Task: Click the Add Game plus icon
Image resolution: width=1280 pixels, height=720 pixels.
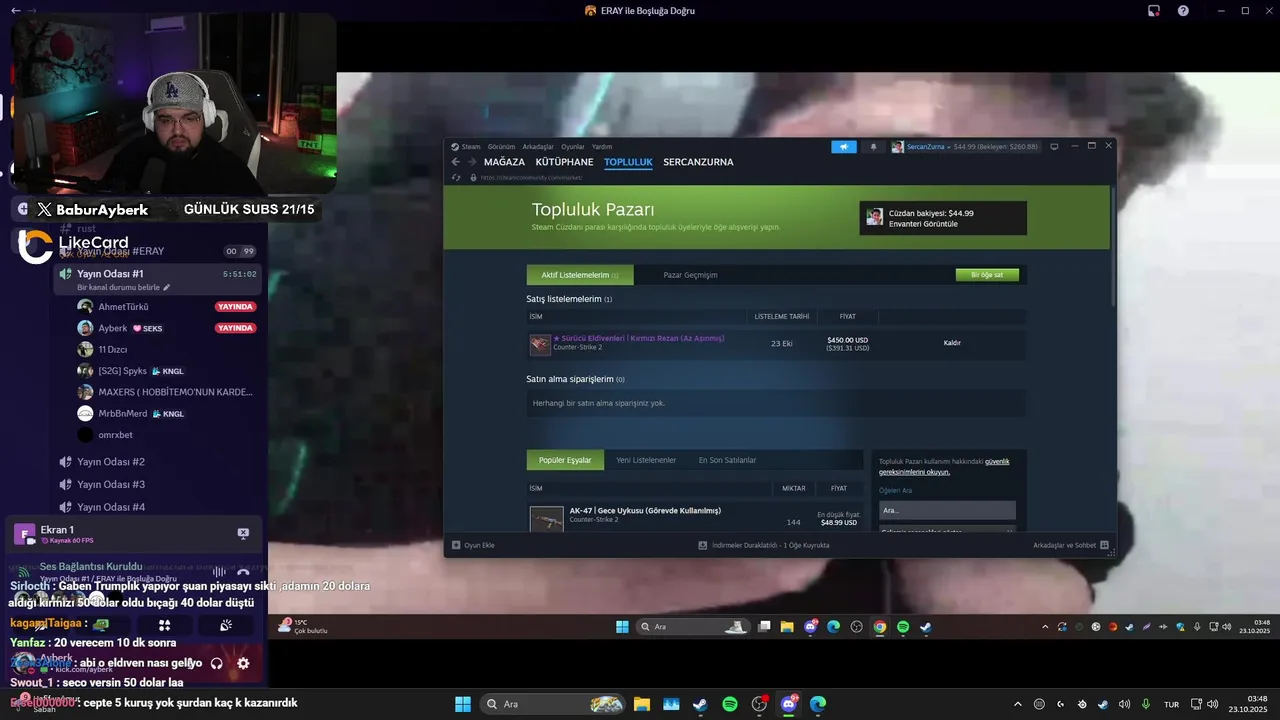Action: [456, 545]
